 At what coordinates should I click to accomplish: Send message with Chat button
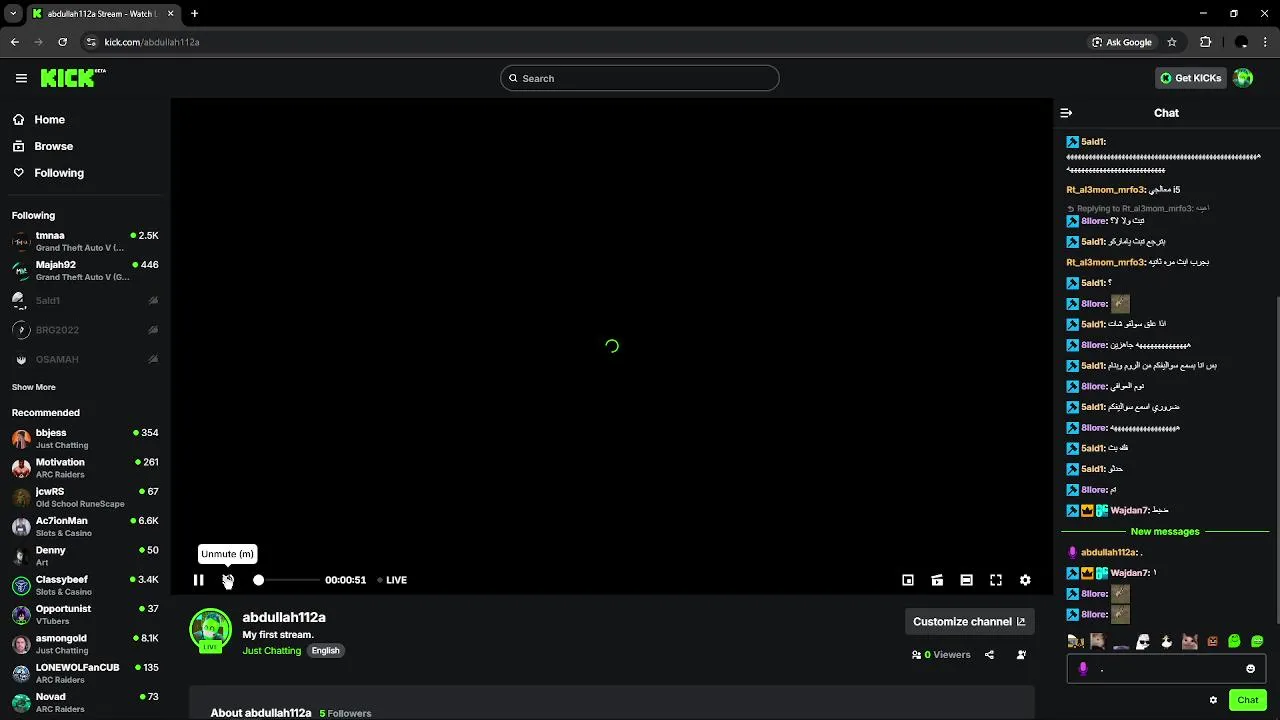[1247, 700]
